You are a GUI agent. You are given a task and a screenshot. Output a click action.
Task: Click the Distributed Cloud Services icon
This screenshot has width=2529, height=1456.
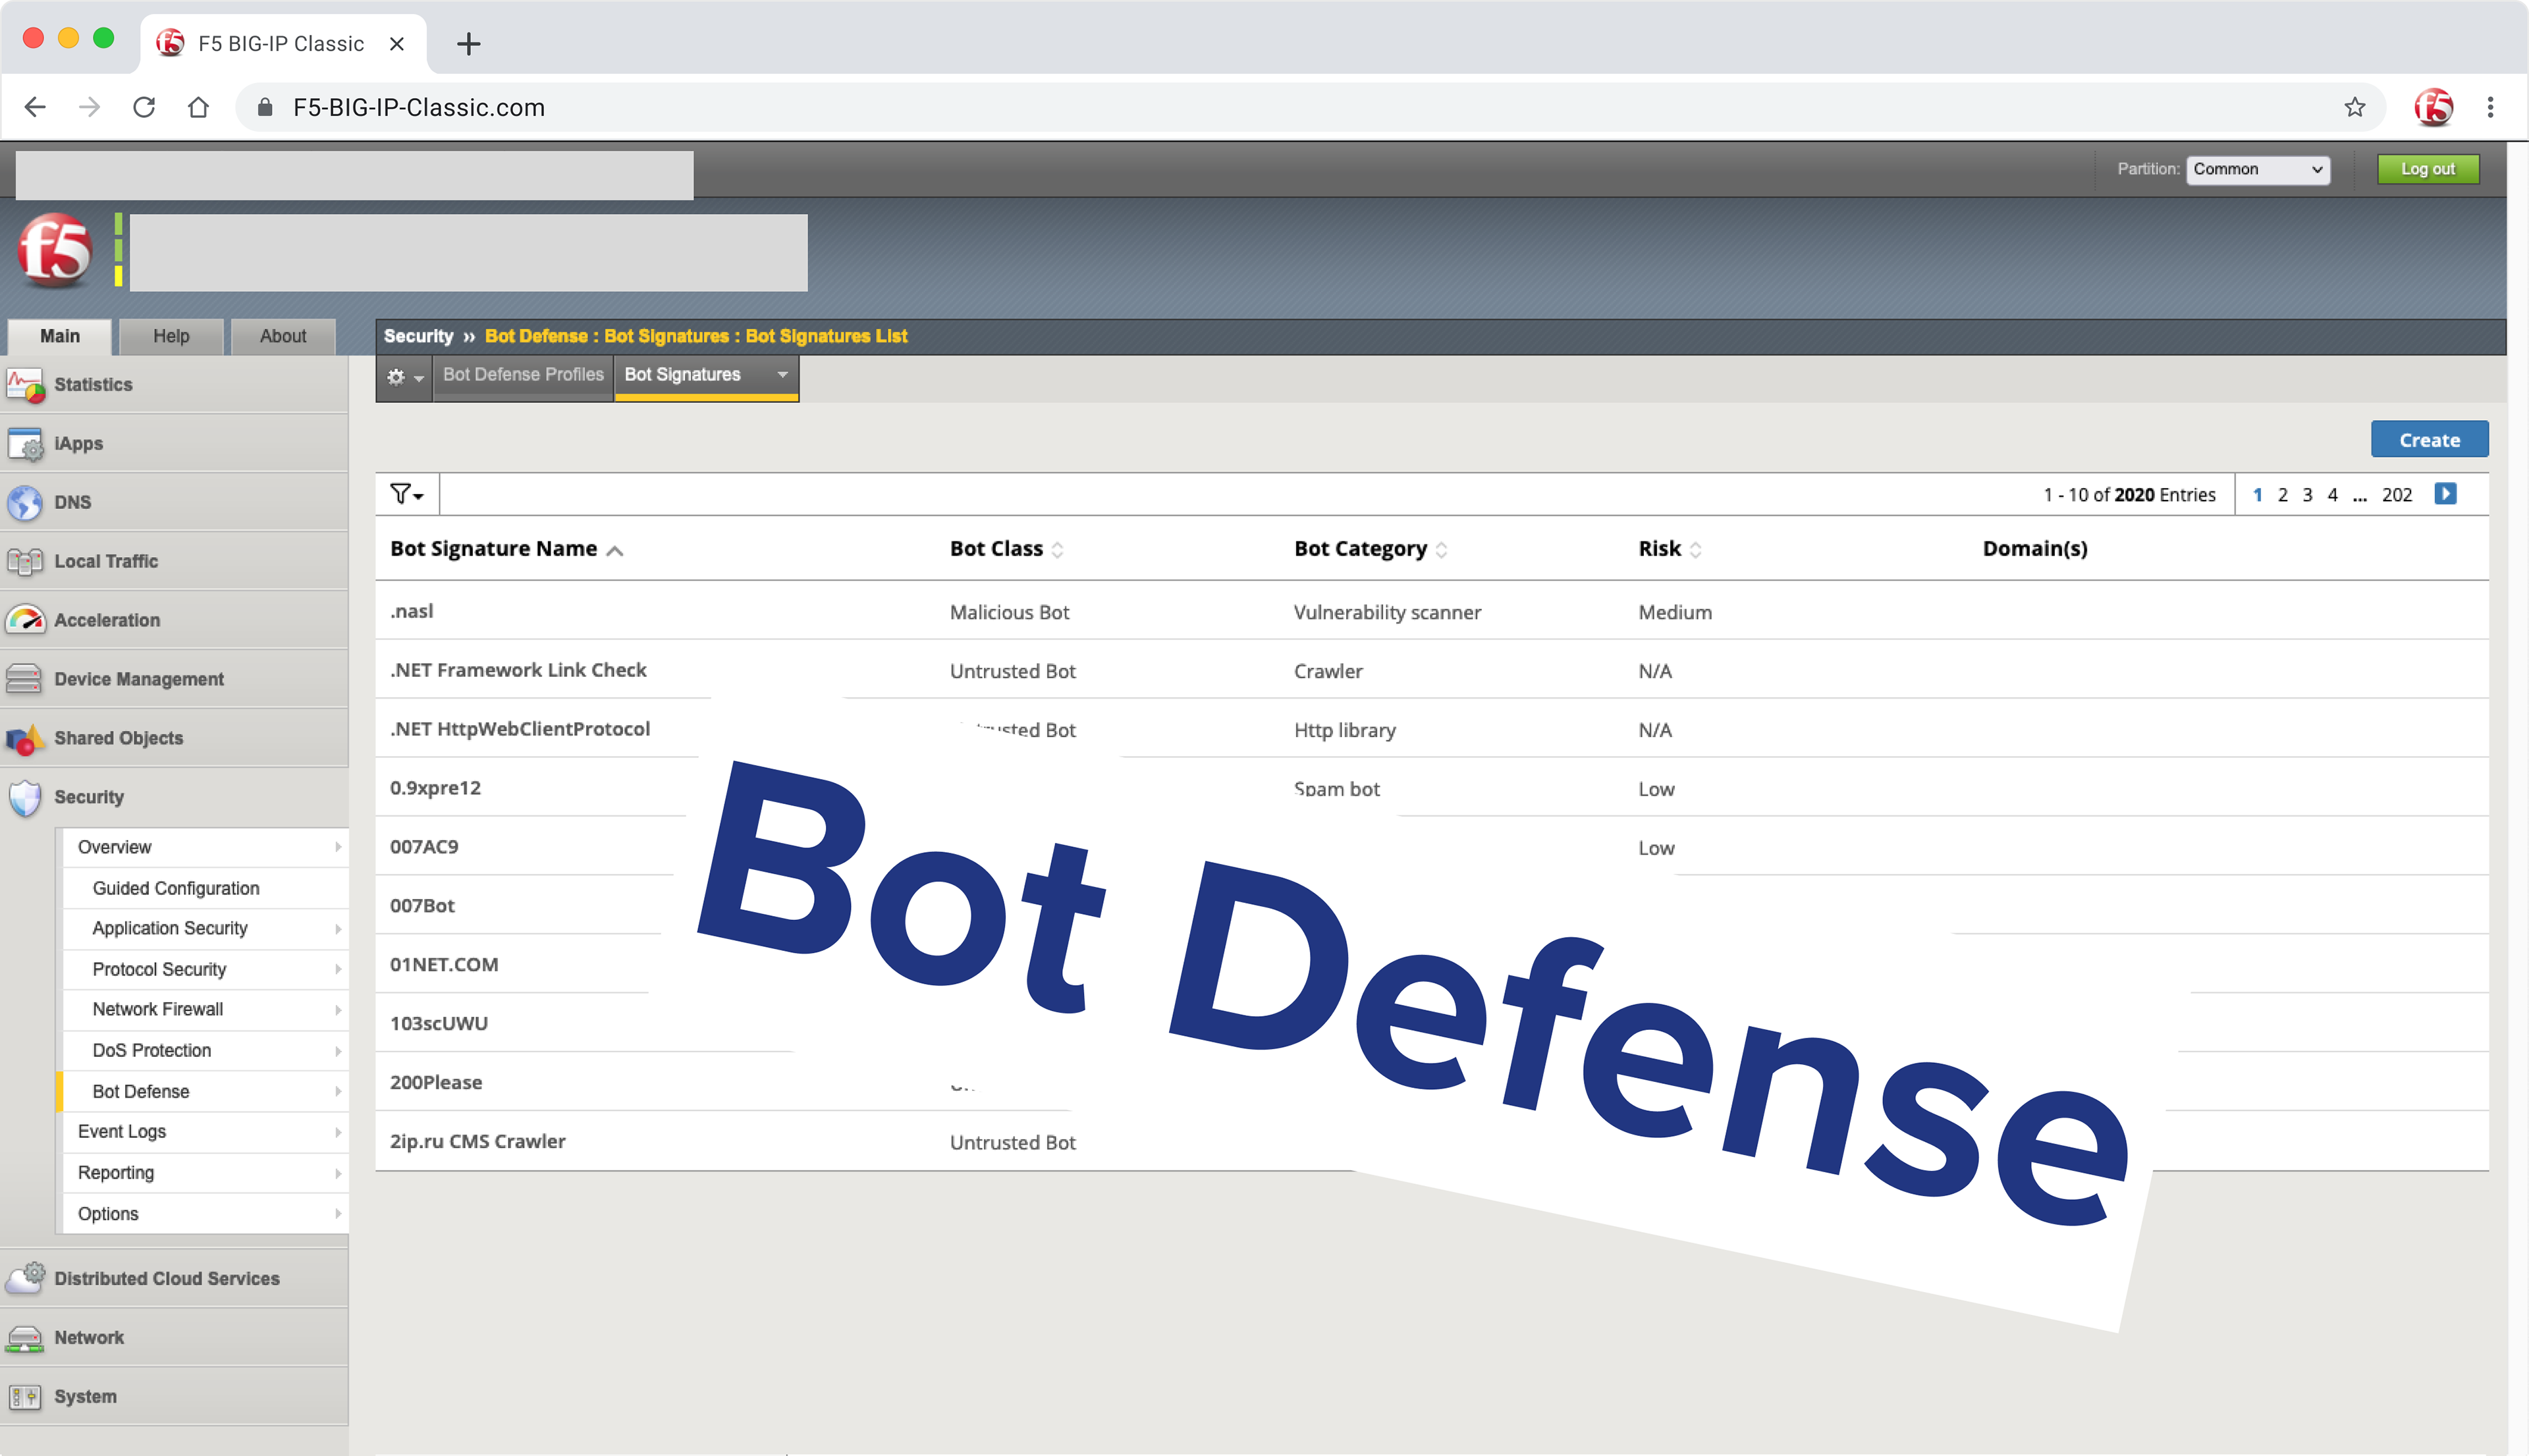click(25, 1278)
